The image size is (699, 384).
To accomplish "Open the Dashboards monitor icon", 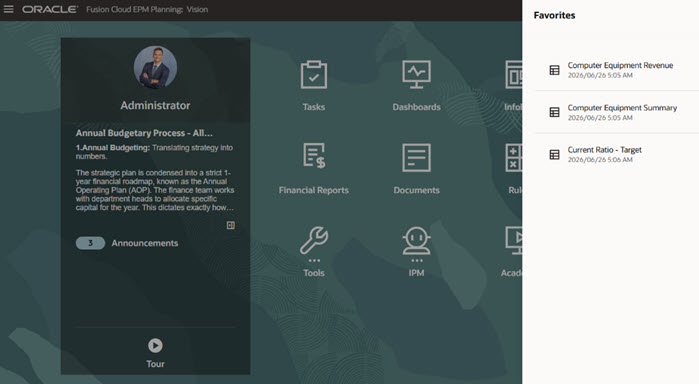I will point(416,74).
